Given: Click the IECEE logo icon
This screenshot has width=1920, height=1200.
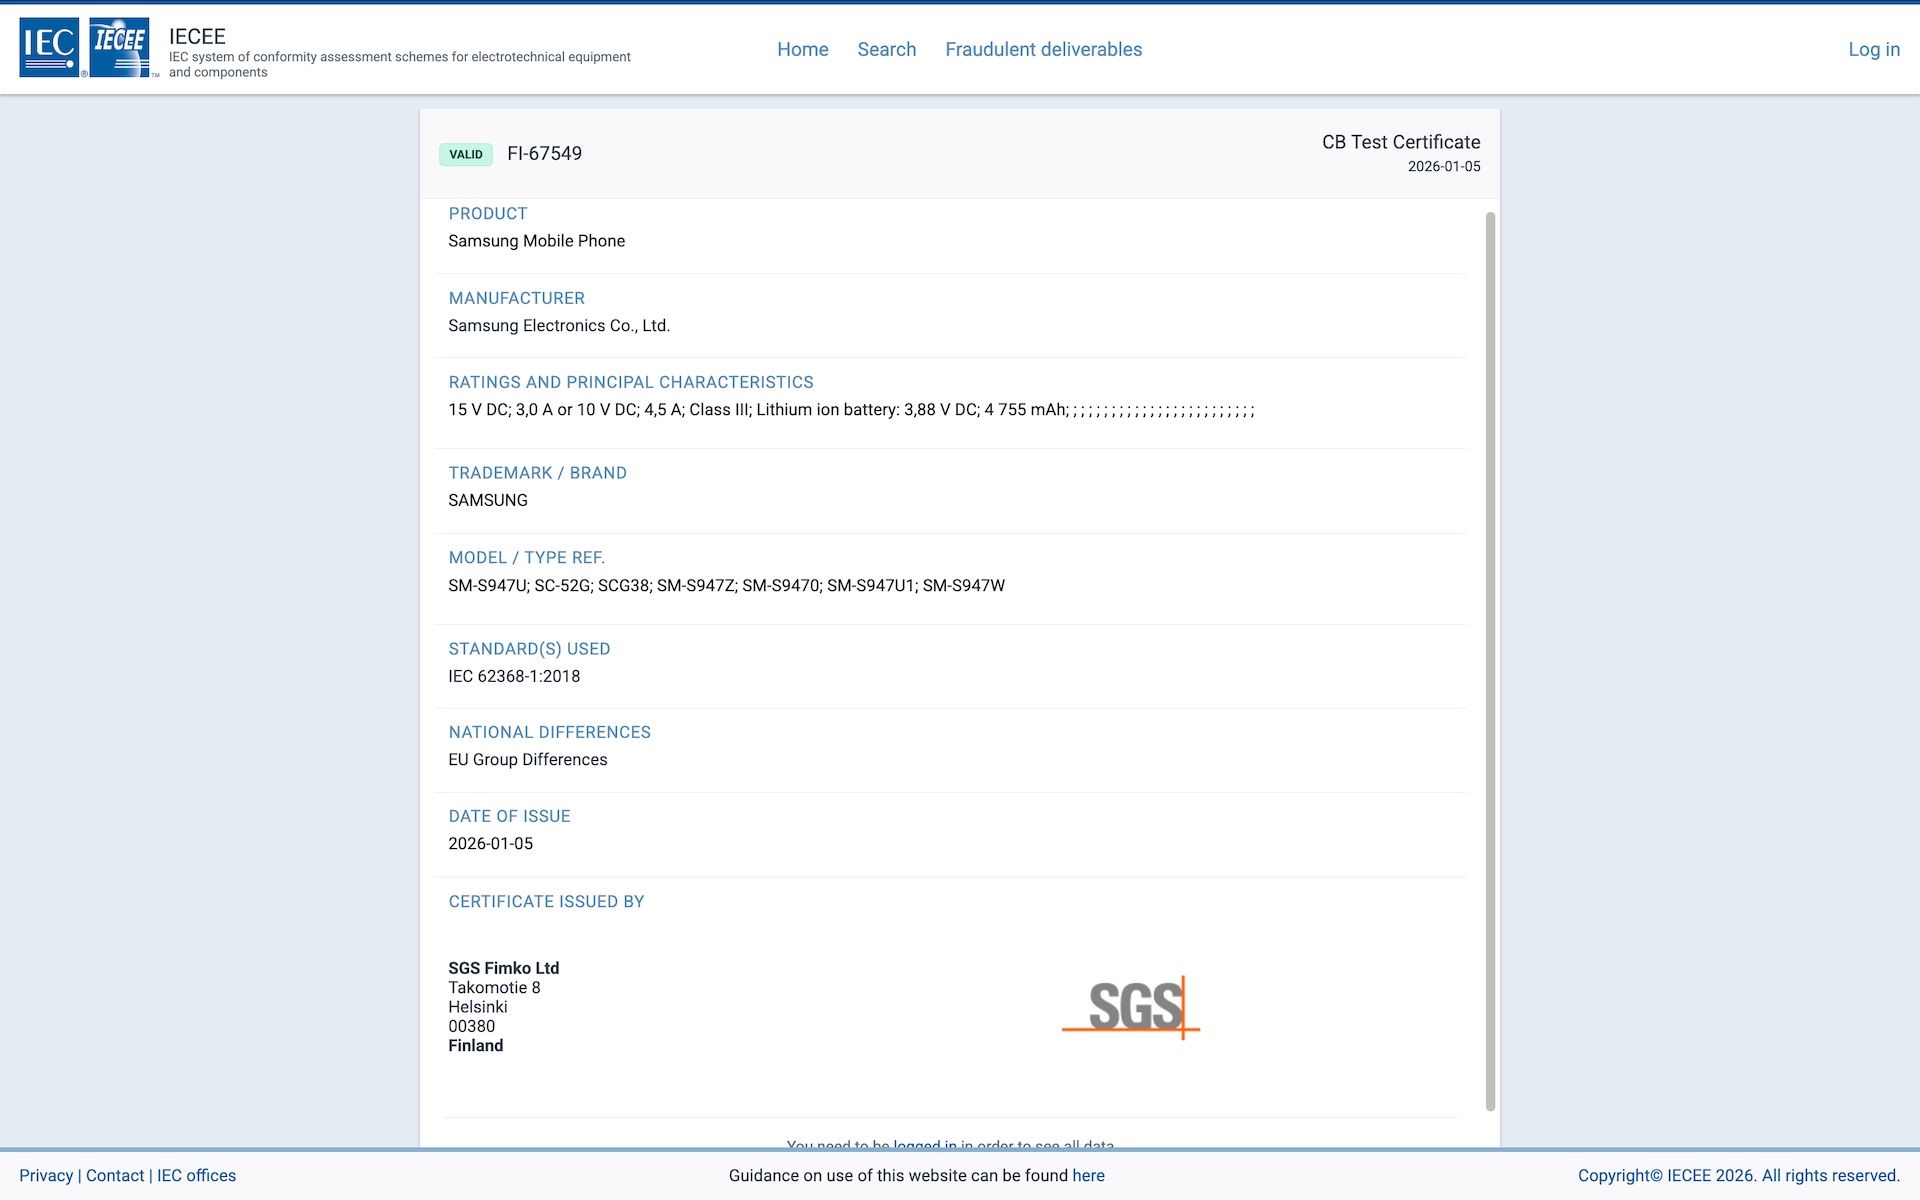Looking at the screenshot, I should coord(119,47).
